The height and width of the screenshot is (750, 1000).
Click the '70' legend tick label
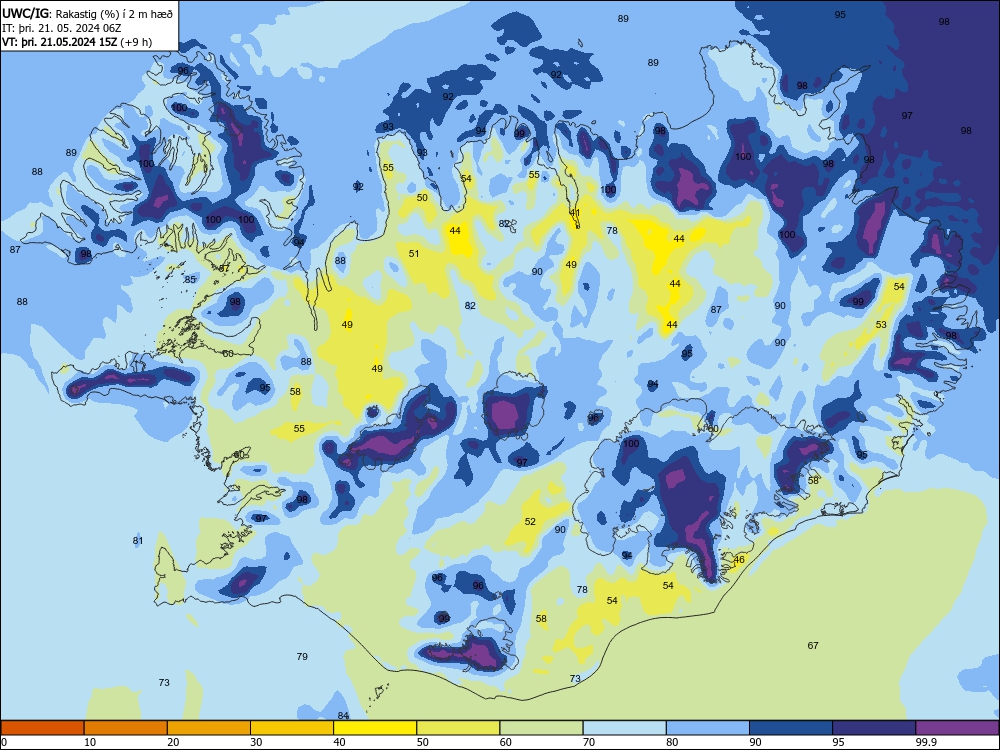click(x=589, y=742)
